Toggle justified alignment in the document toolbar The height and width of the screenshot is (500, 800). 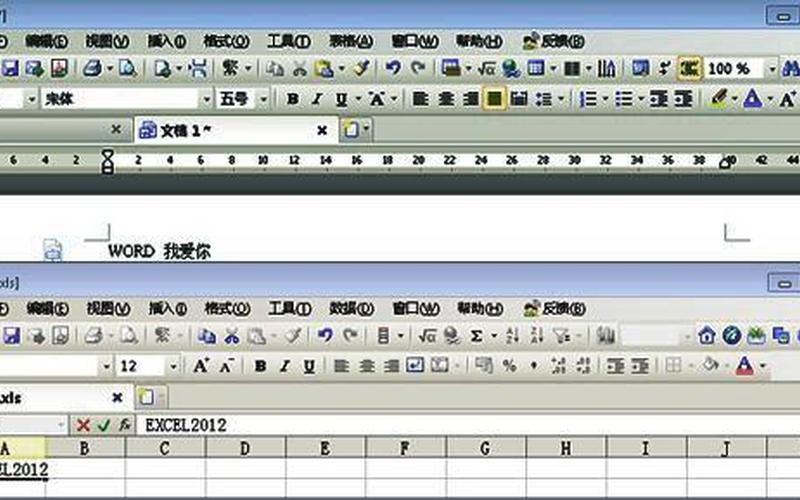point(494,98)
